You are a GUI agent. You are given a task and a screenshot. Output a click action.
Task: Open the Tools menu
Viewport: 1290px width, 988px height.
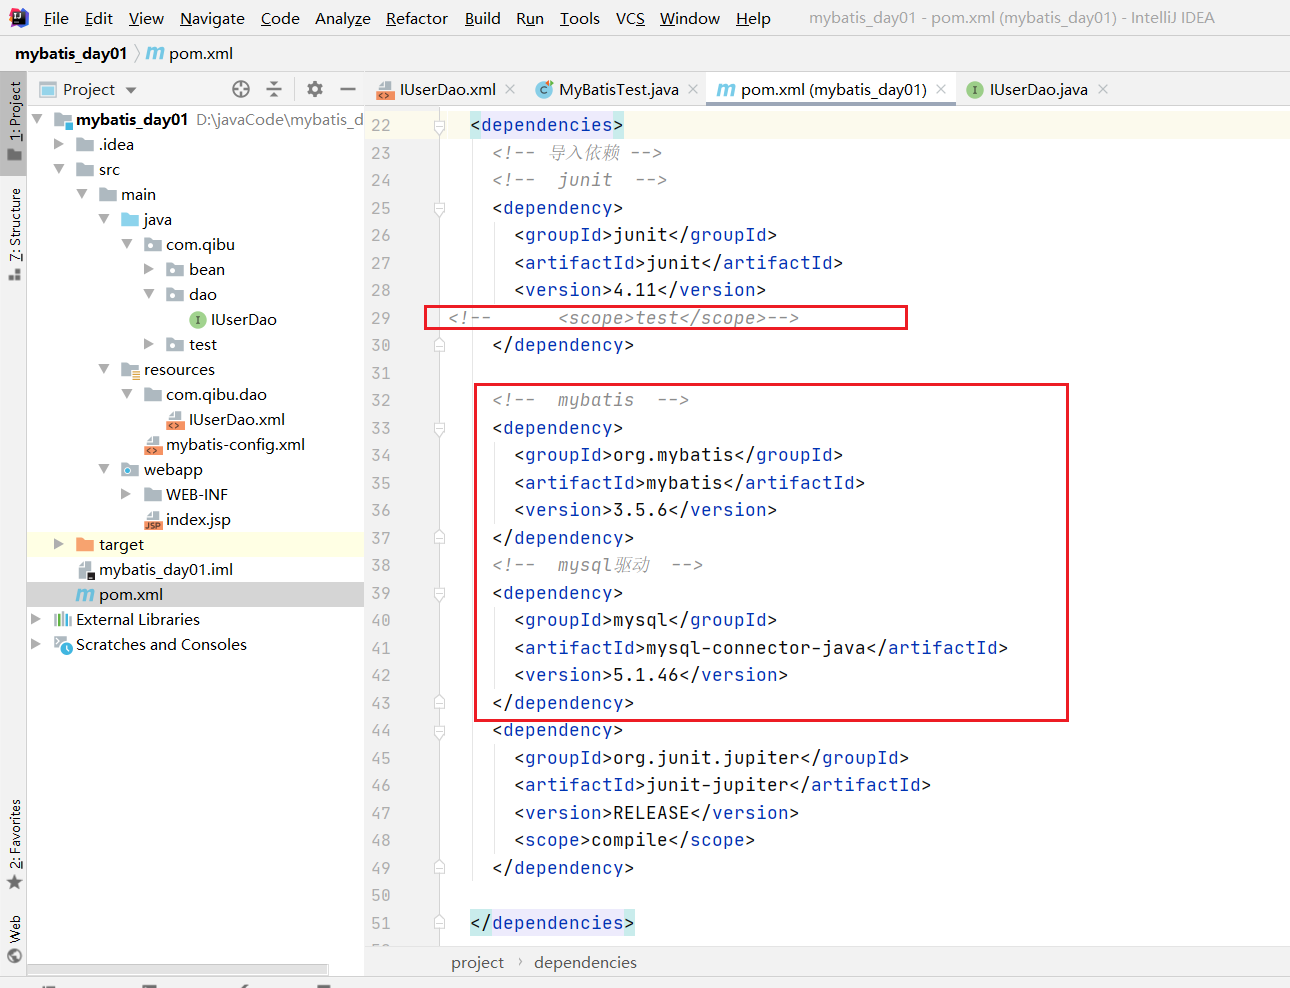[x=580, y=18]
